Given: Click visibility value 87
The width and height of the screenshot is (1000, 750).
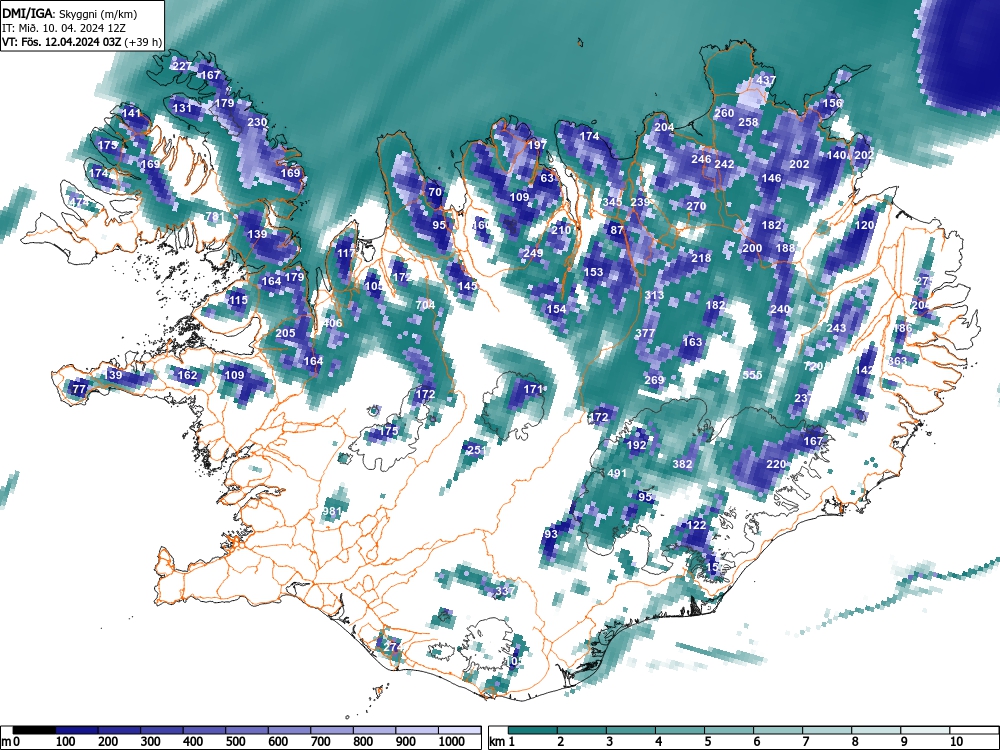Looking at the screenshot, I should pos(617,230).
